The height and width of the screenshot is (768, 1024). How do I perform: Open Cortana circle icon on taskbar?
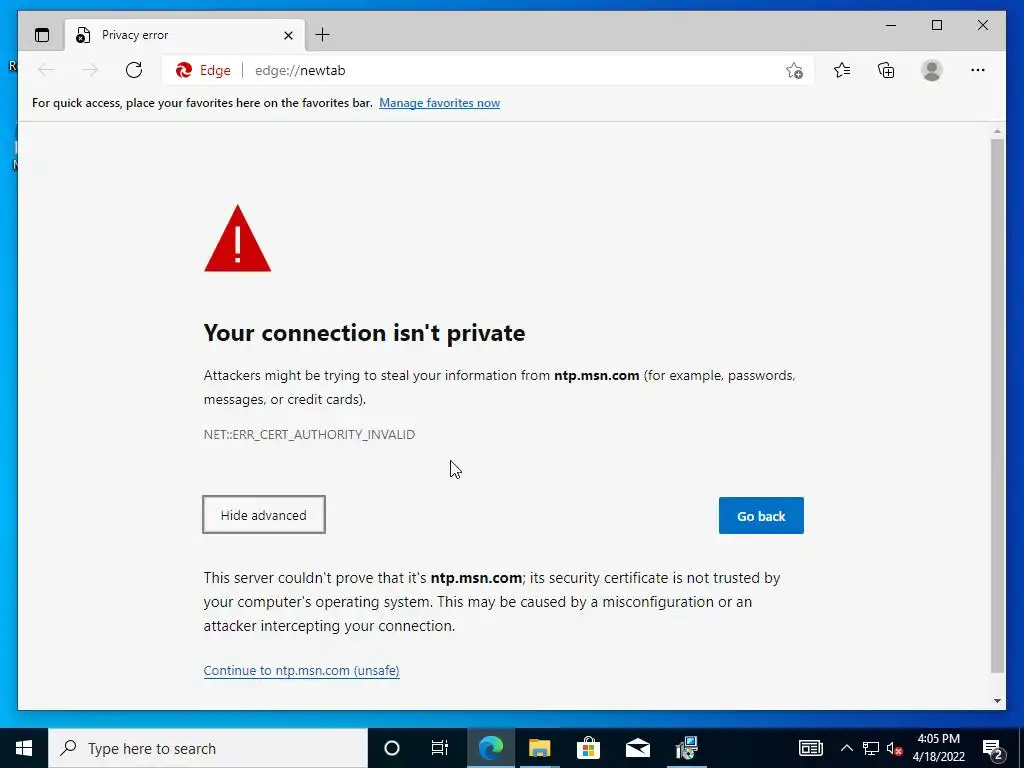tap(392, 748)
